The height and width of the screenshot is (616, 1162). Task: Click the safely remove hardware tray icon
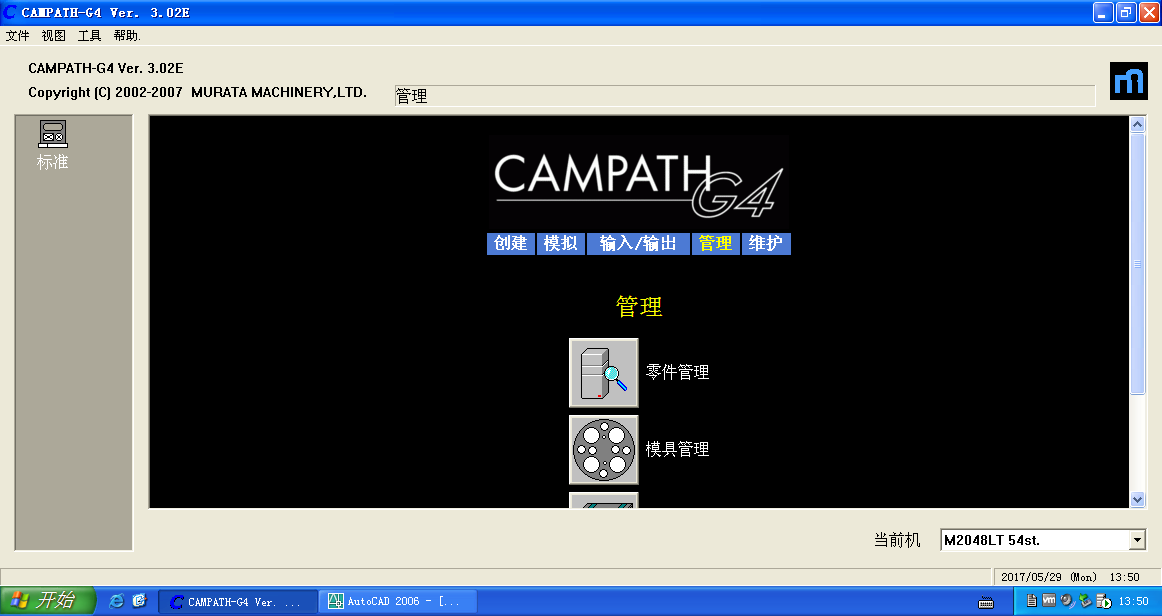(x=1085, y=601)
